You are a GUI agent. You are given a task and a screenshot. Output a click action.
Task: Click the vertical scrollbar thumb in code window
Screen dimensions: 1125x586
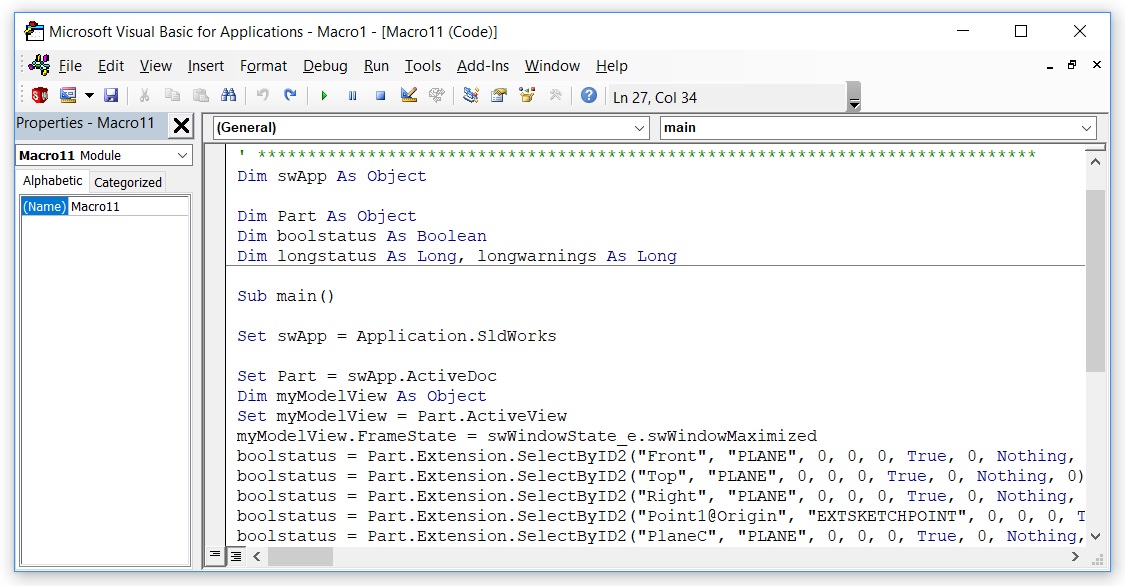click(1095, 280)
